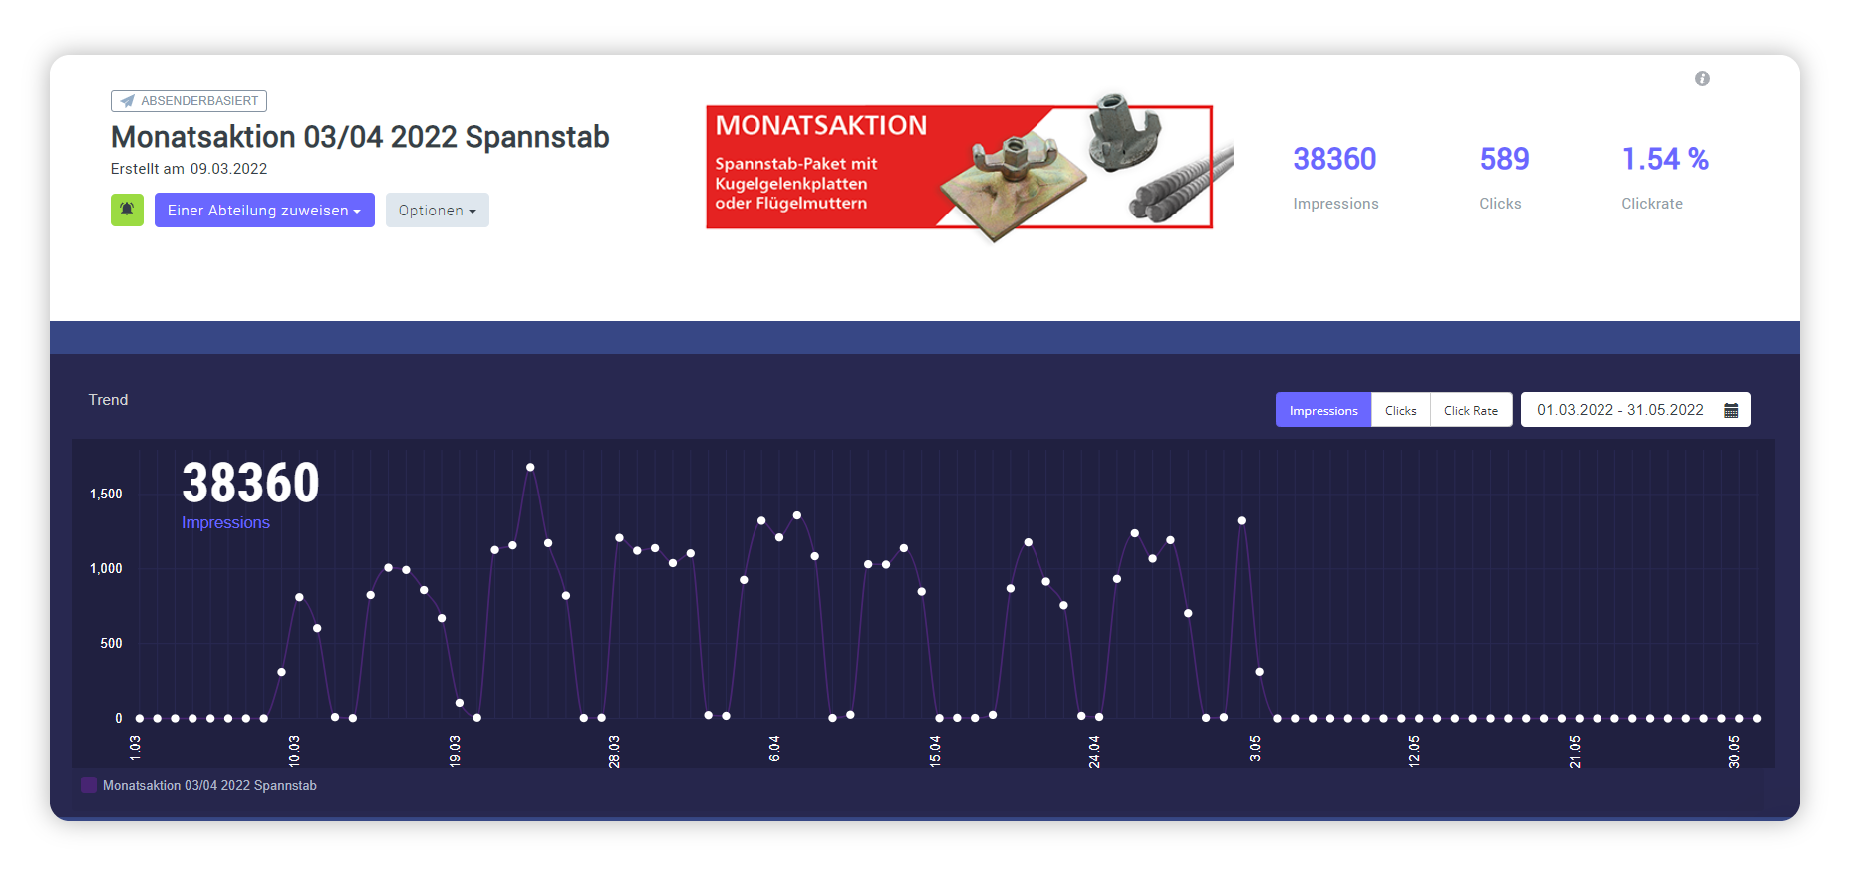Switch to the Clicks trend tab

coord(1400,410)
